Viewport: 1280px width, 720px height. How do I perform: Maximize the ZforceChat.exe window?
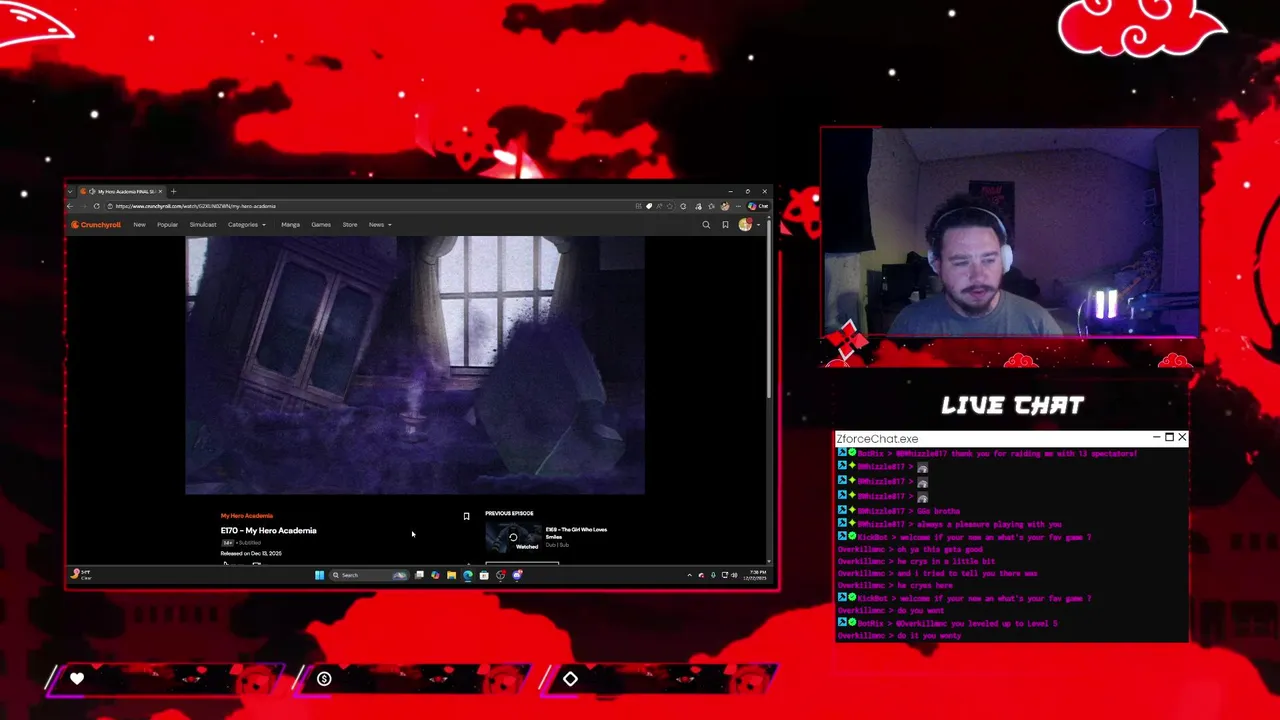pos(1169,438)
